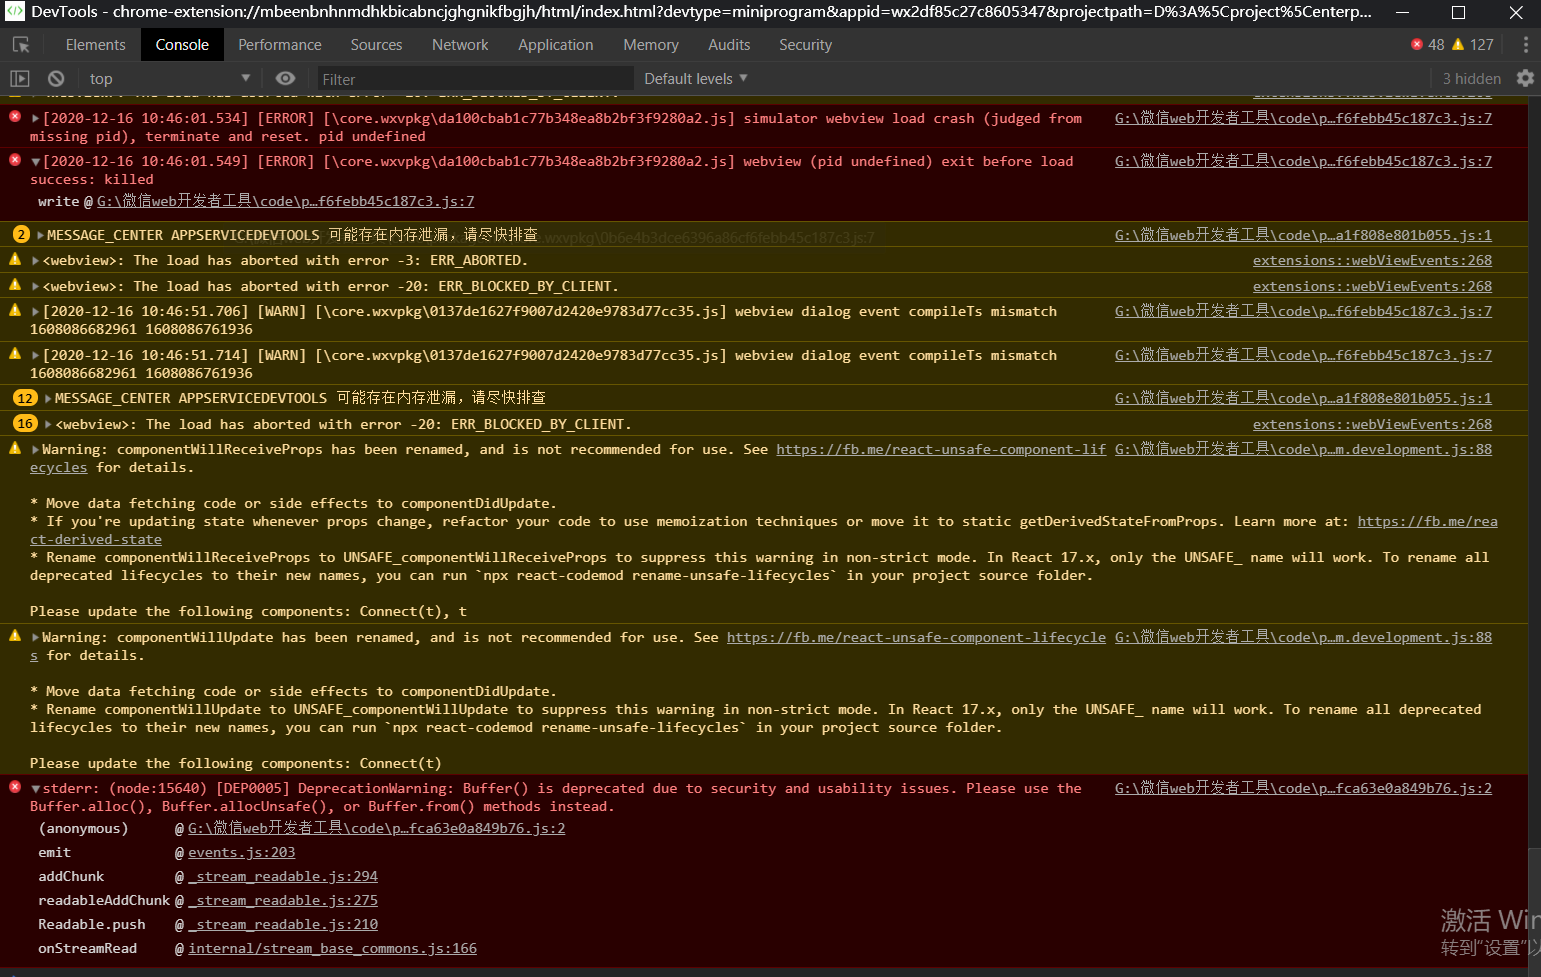Switch to the Elements tab
The height and width of the screenshot is (977, 1541).
96,45
